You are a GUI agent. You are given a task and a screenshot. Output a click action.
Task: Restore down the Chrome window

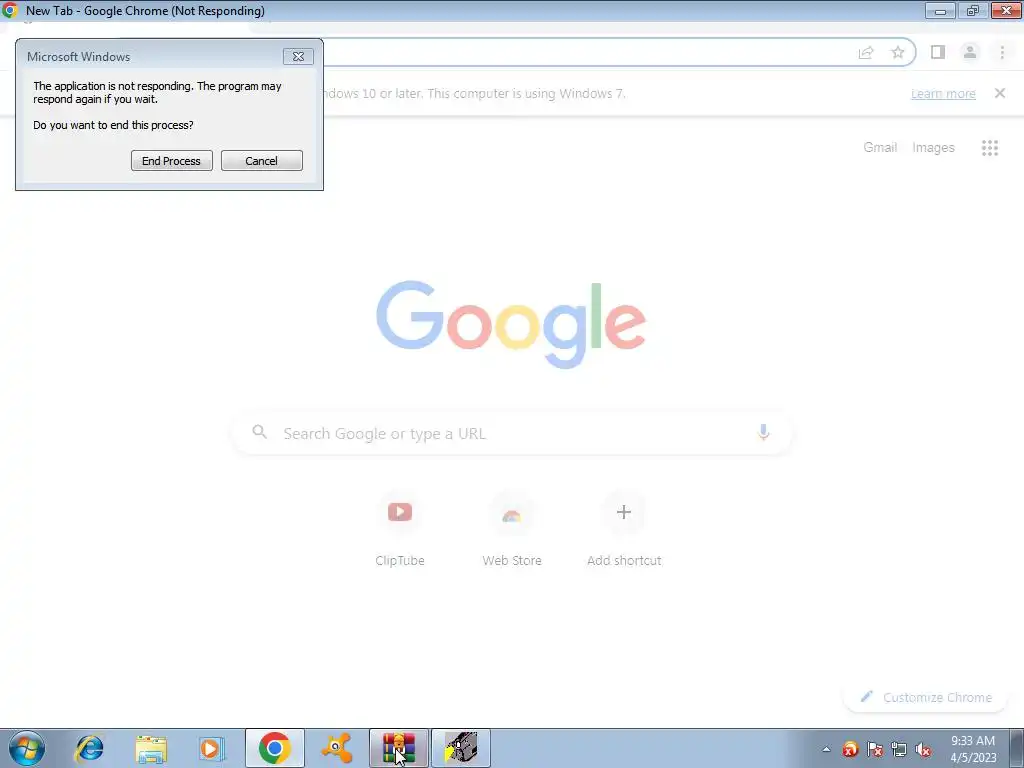[972, 10]
